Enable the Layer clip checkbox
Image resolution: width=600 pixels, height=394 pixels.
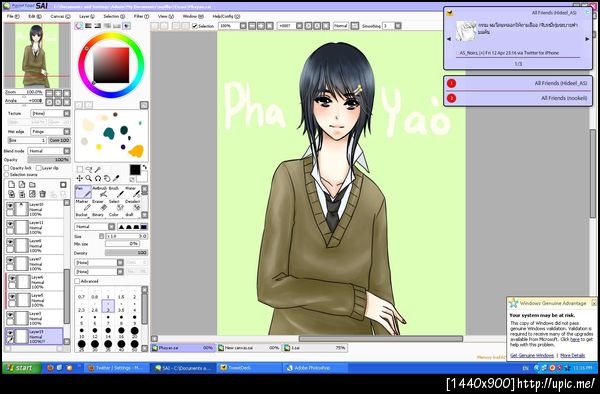(39, 168)
